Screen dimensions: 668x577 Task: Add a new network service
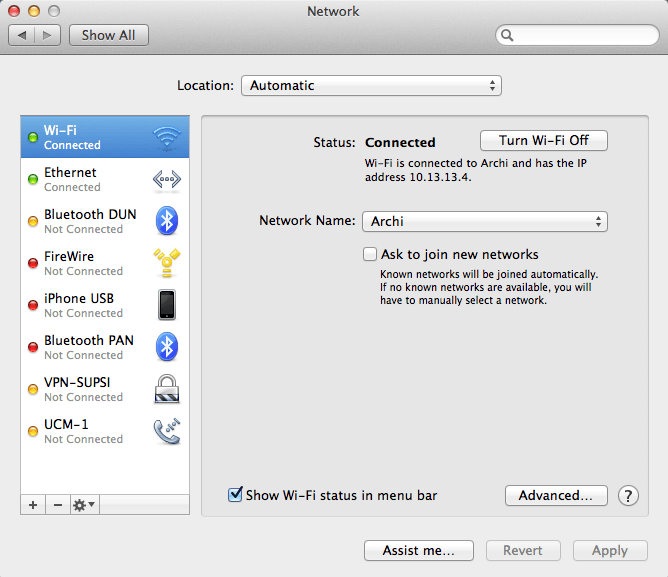tap(33, 505)
